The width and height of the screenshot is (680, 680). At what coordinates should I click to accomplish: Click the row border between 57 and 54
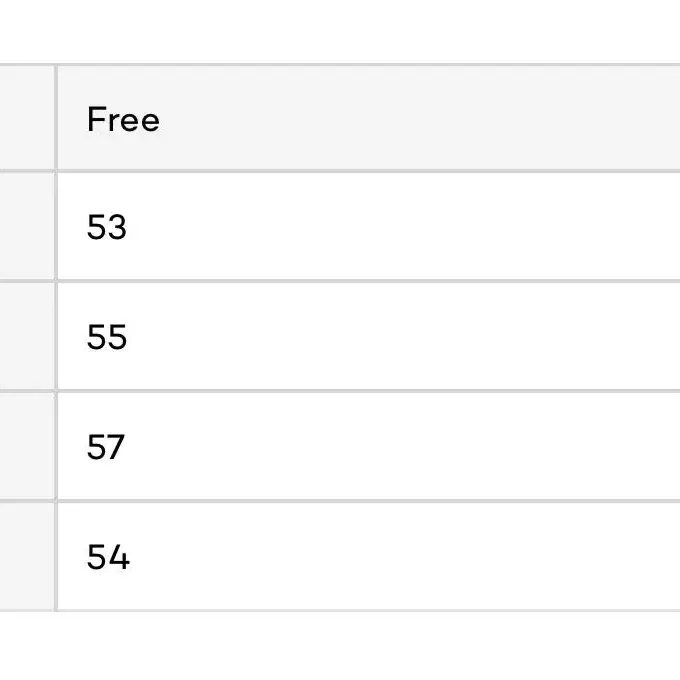[340, 501]
